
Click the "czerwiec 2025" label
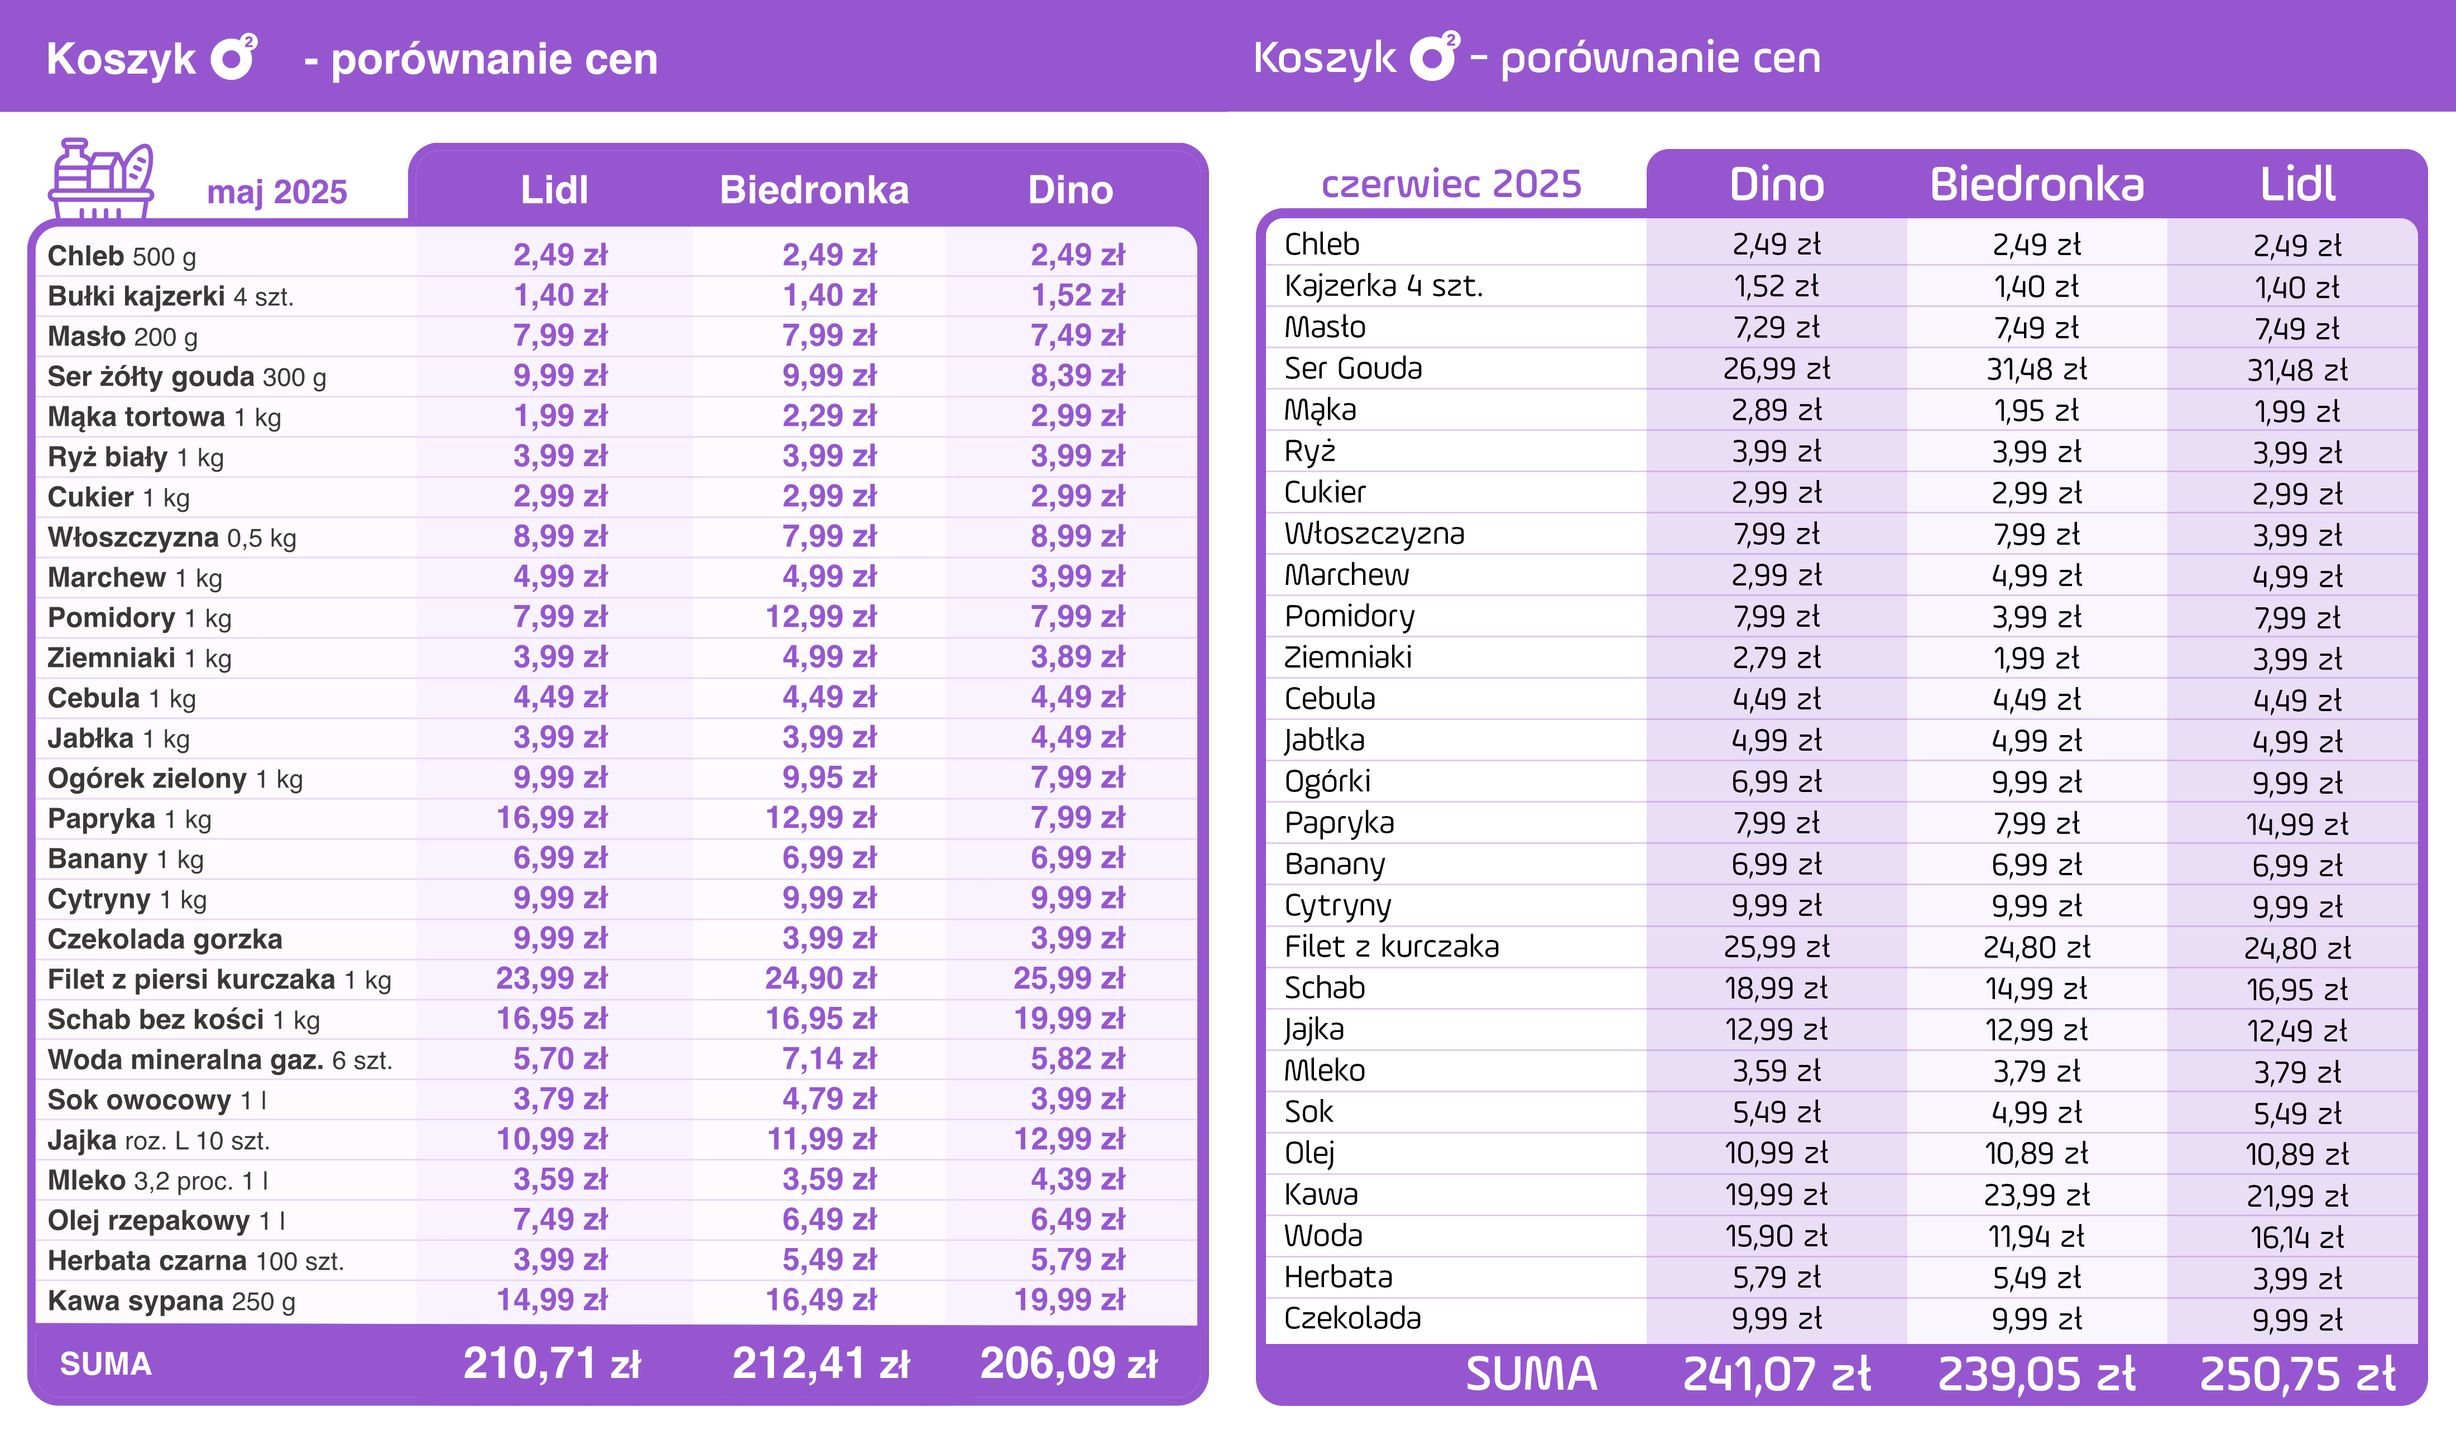[1451, 185]
